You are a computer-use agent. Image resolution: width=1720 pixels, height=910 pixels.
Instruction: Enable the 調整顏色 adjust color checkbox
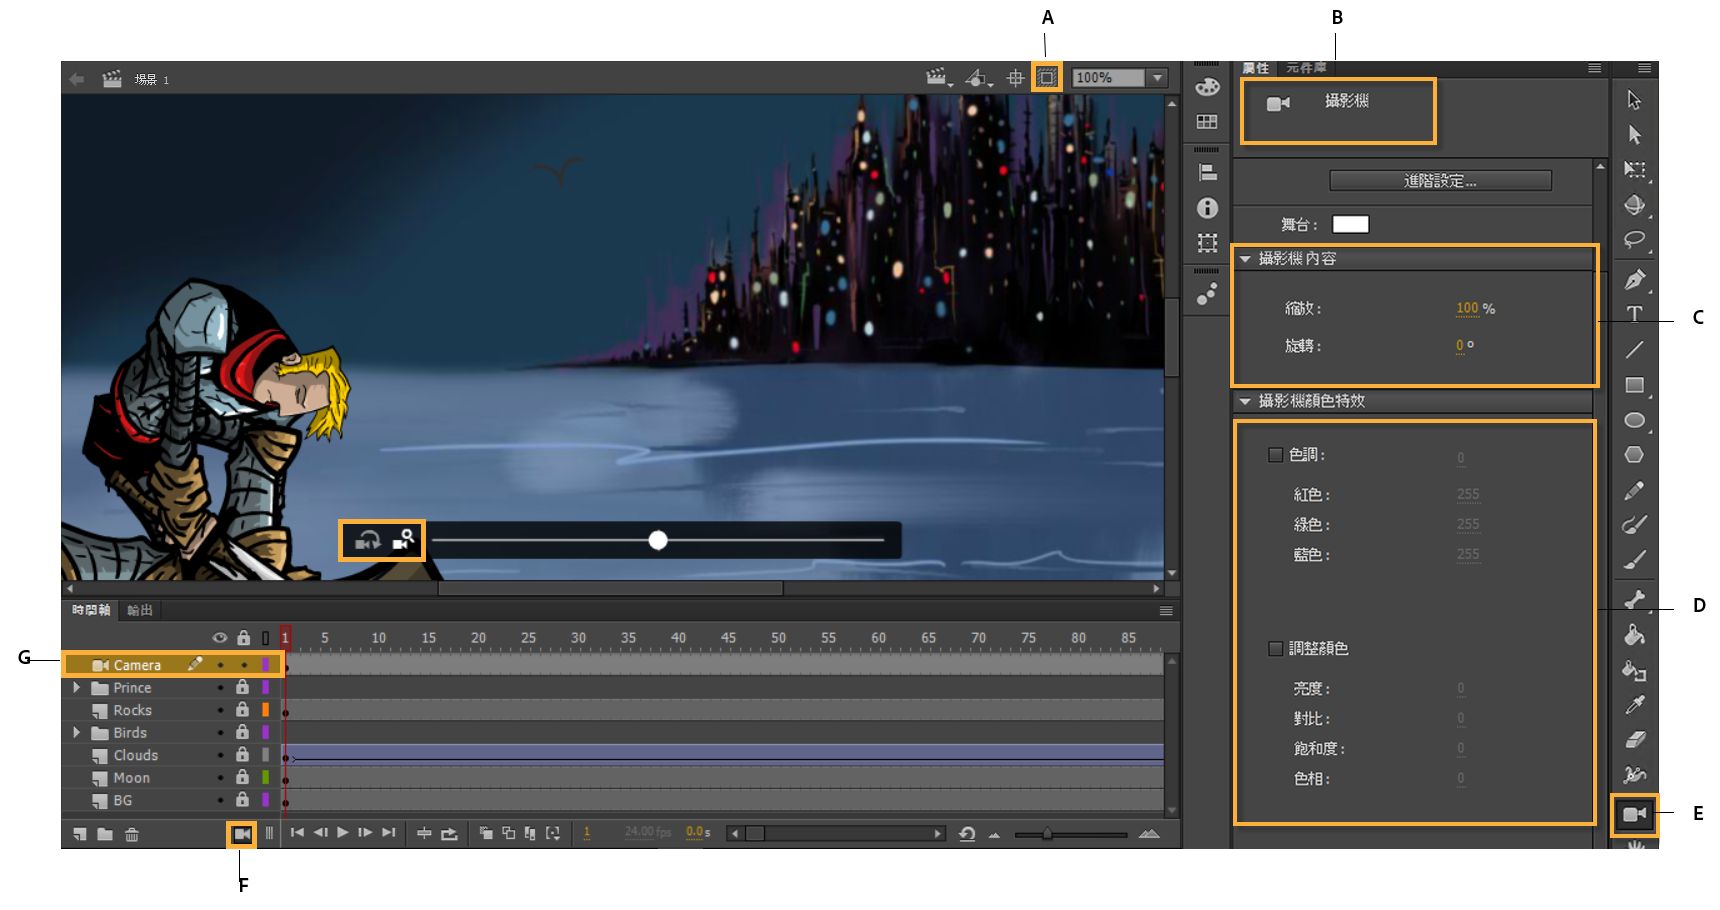(x=1275, y=648)
